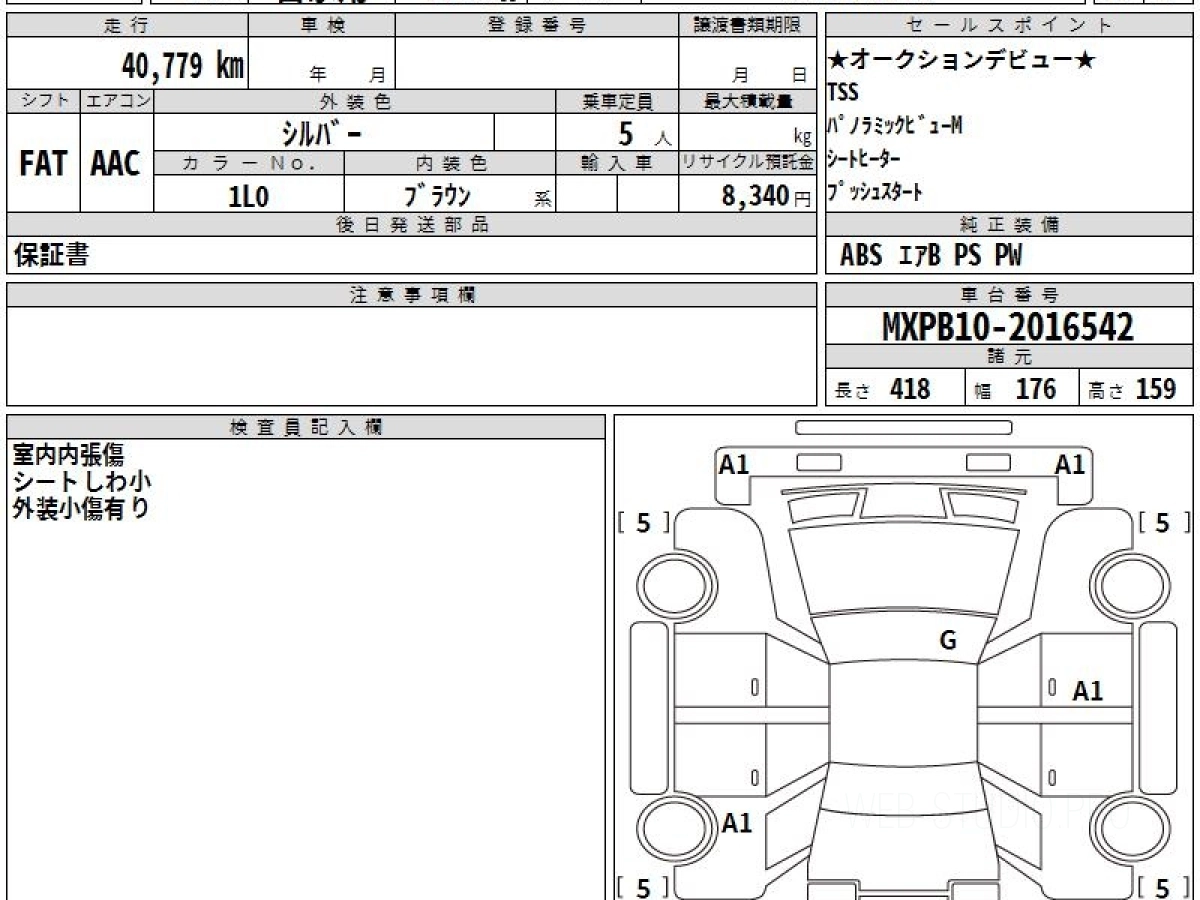Click the A1 mark on right door
1200x900 pixels.
click(1088, 691)
